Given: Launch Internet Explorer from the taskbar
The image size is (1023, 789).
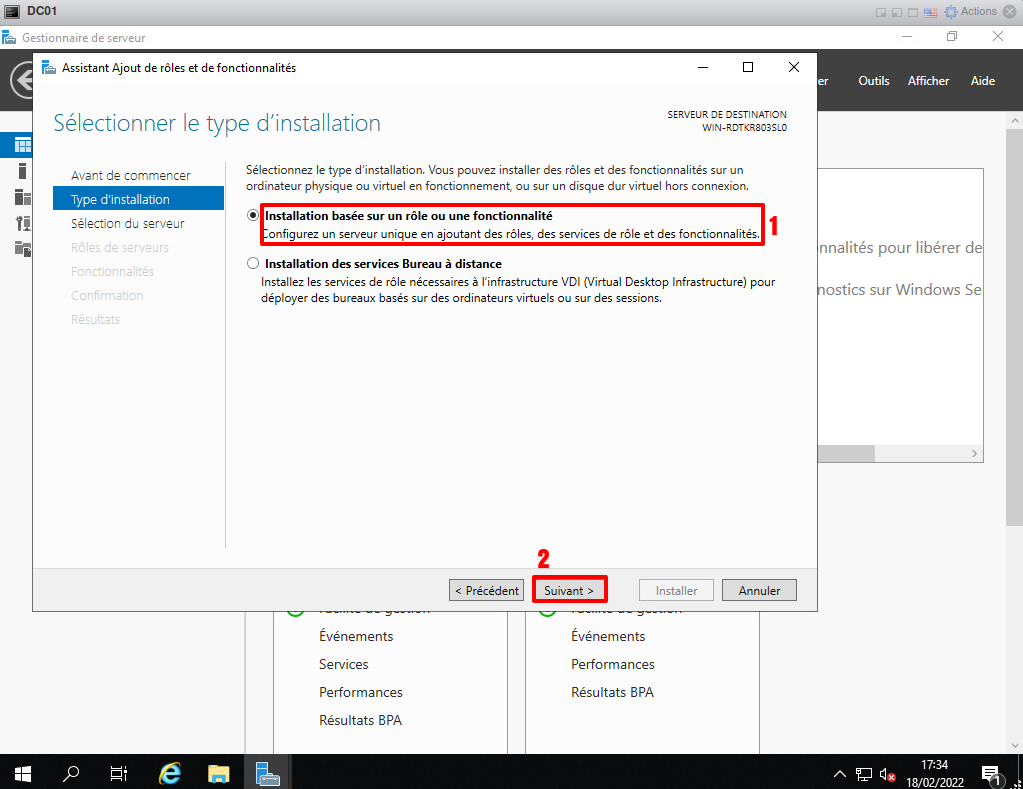Looking at the screenshot, I should pos(170,772).
